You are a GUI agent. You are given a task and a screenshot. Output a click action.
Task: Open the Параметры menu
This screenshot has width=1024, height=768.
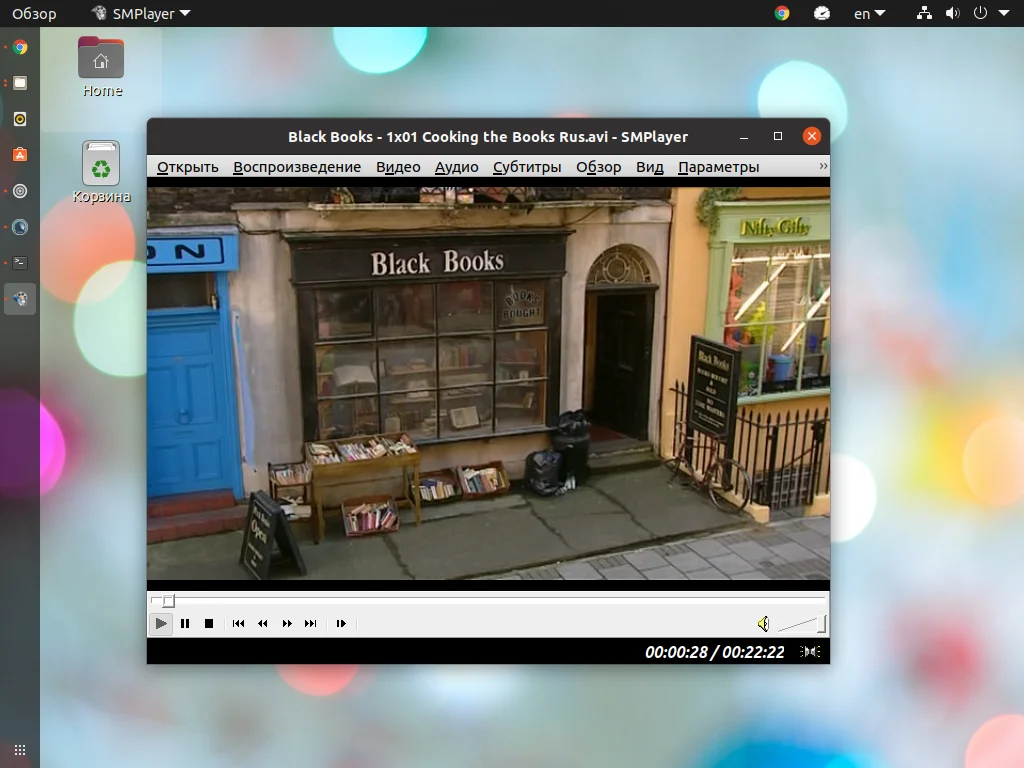(x=718, y=167)
